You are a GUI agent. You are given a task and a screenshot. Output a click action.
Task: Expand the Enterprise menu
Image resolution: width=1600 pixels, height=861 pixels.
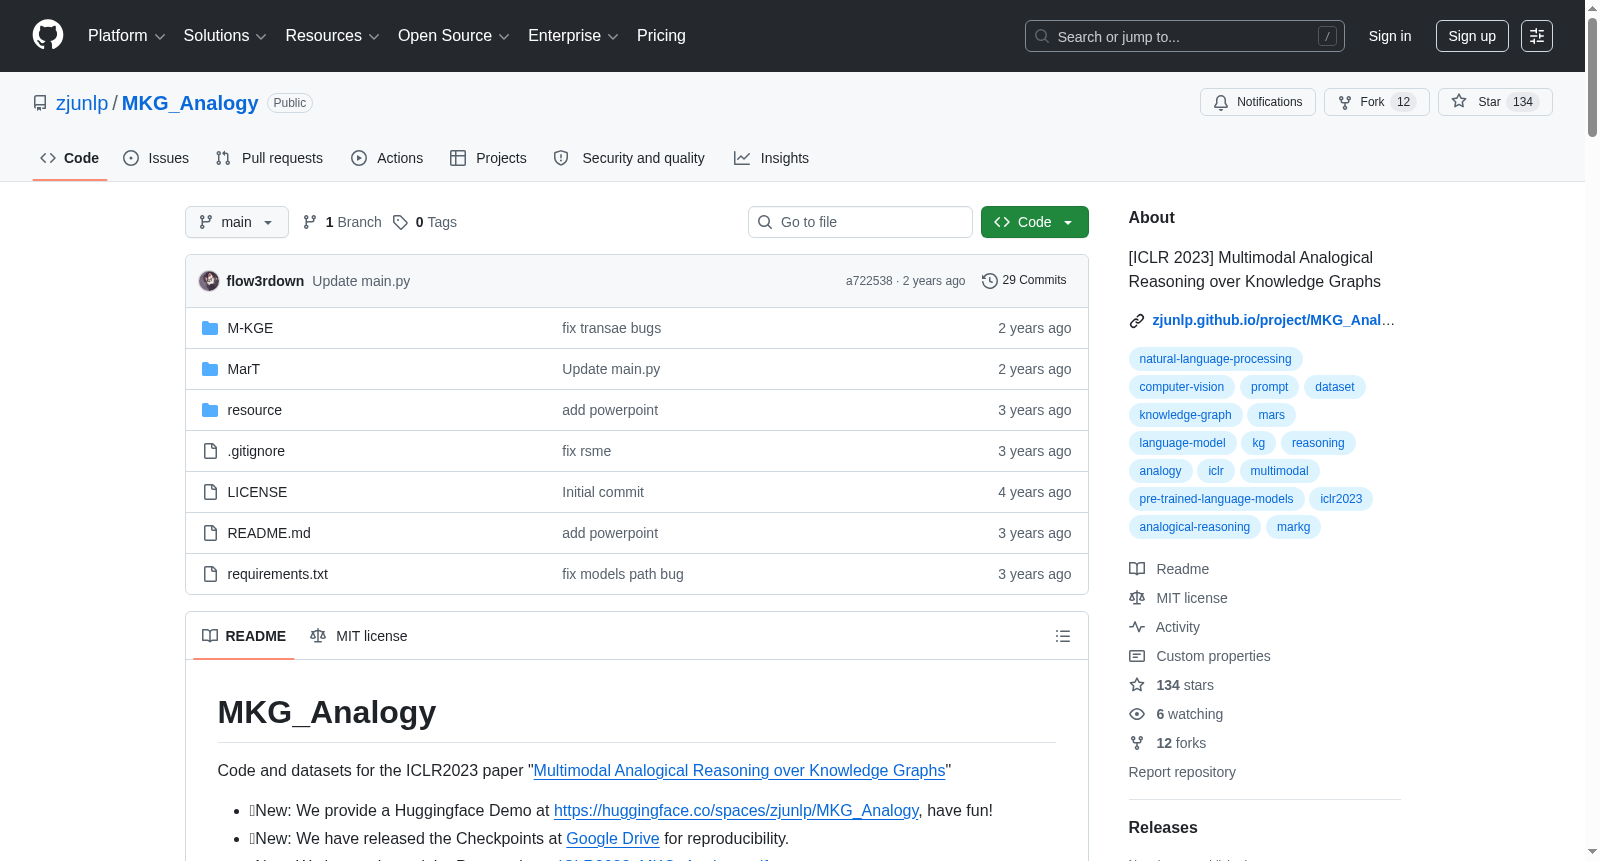click(573, 36)
